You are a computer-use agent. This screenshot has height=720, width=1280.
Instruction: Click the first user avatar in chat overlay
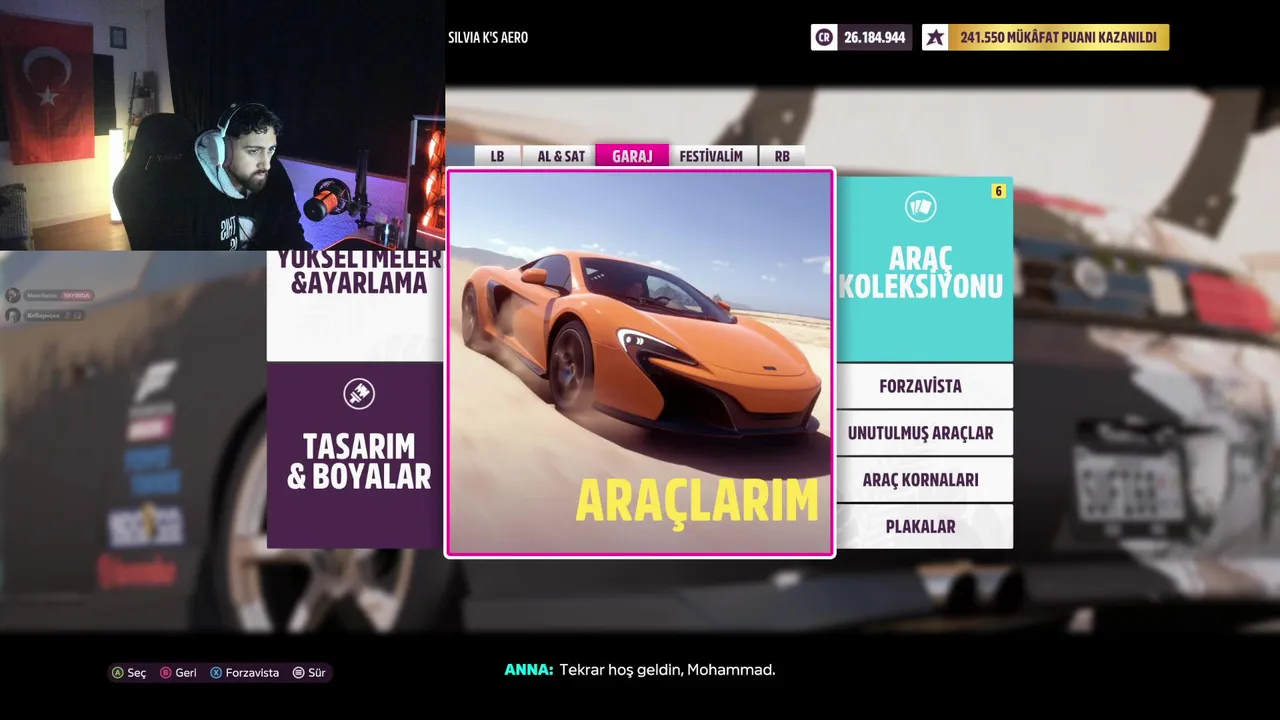[x=12, y=295]
